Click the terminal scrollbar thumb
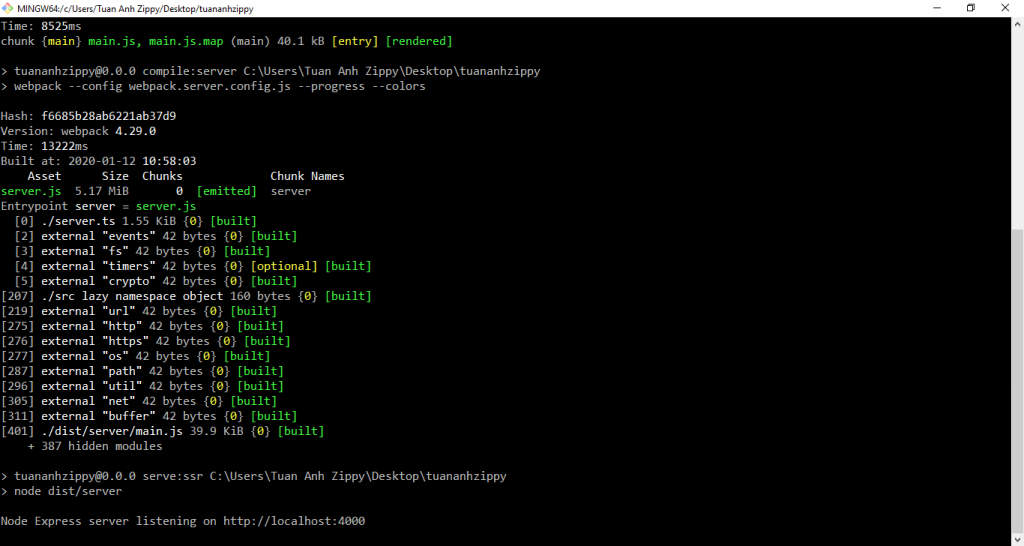The image size is (1024, 546). coord(1017,380)
